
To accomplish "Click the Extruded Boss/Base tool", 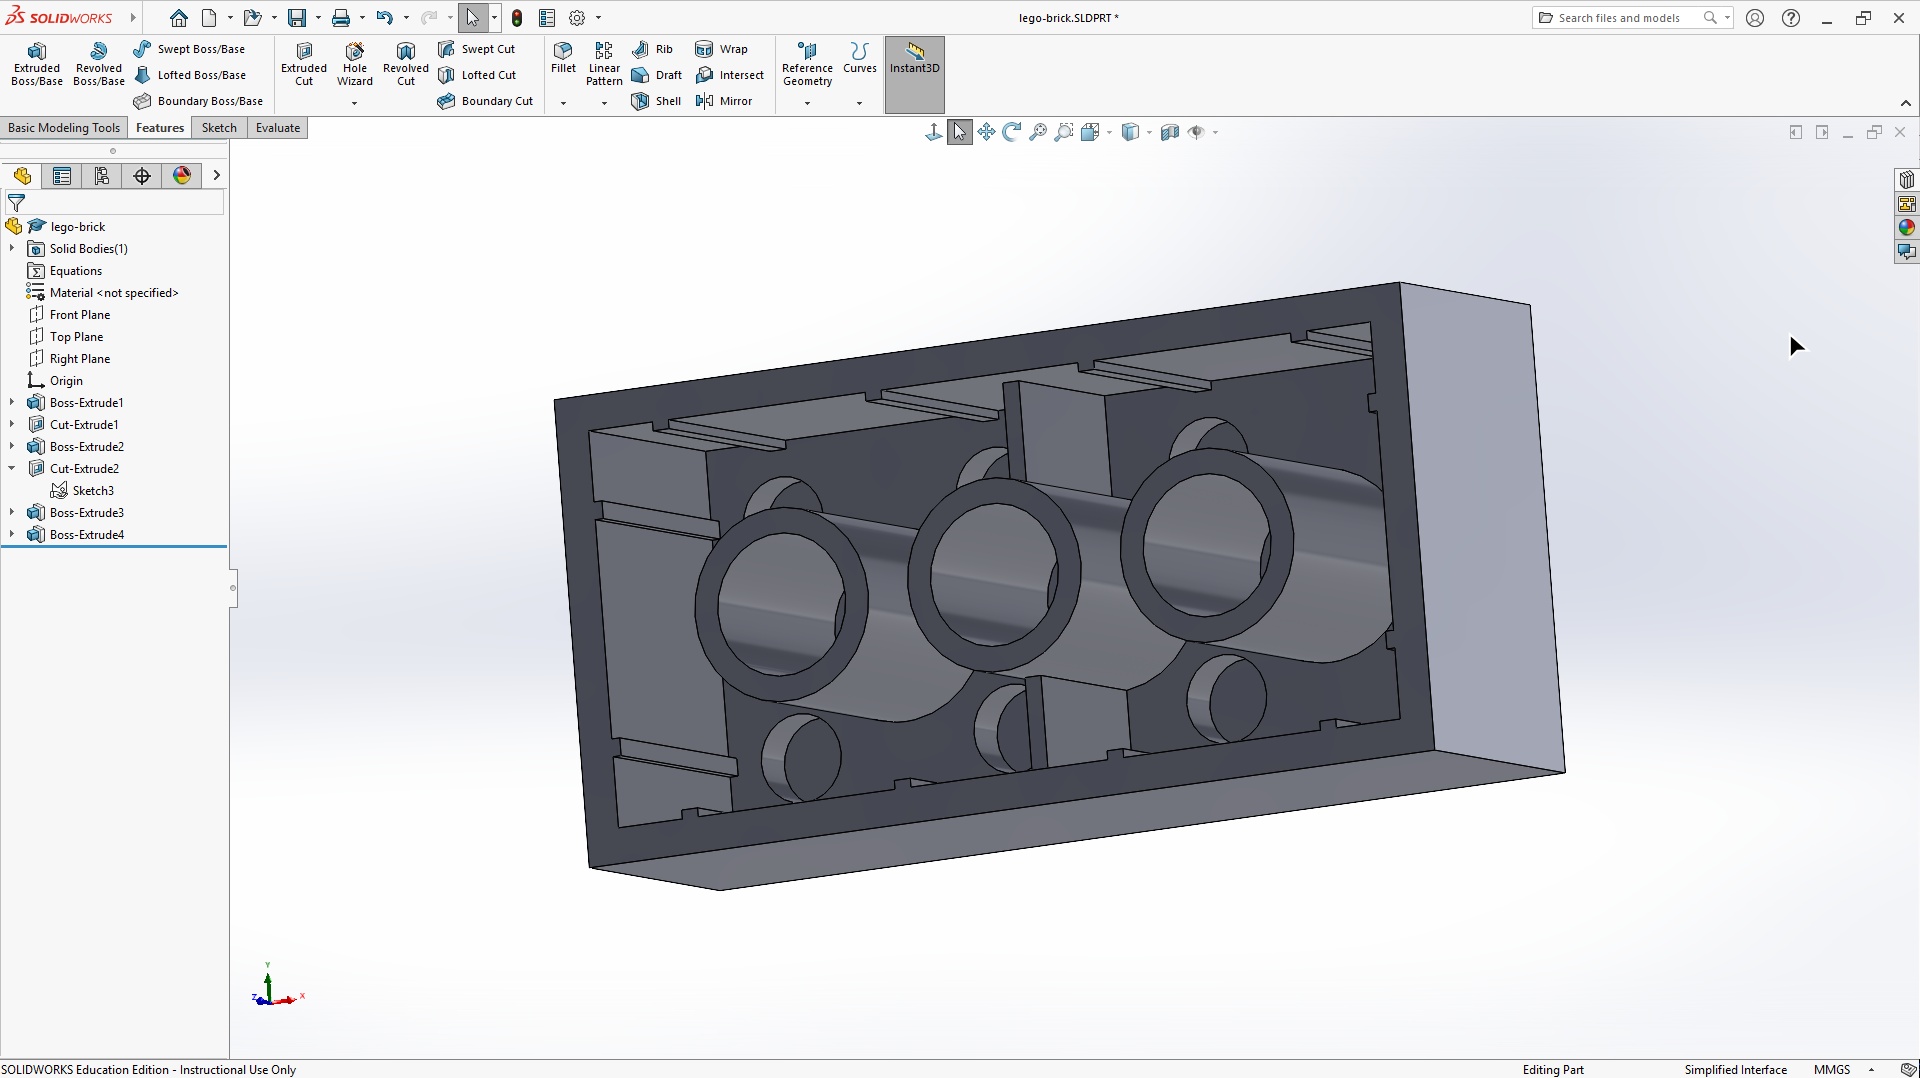I will [37, 64].
